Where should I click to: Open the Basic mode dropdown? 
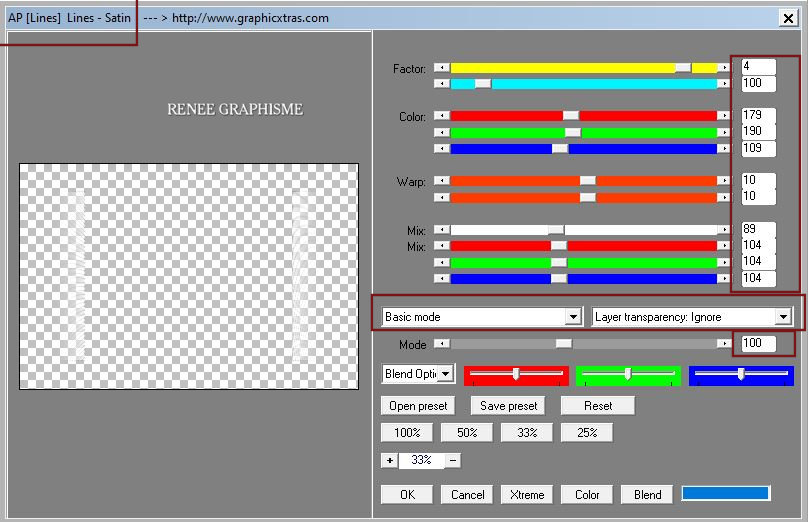(482, 317)
